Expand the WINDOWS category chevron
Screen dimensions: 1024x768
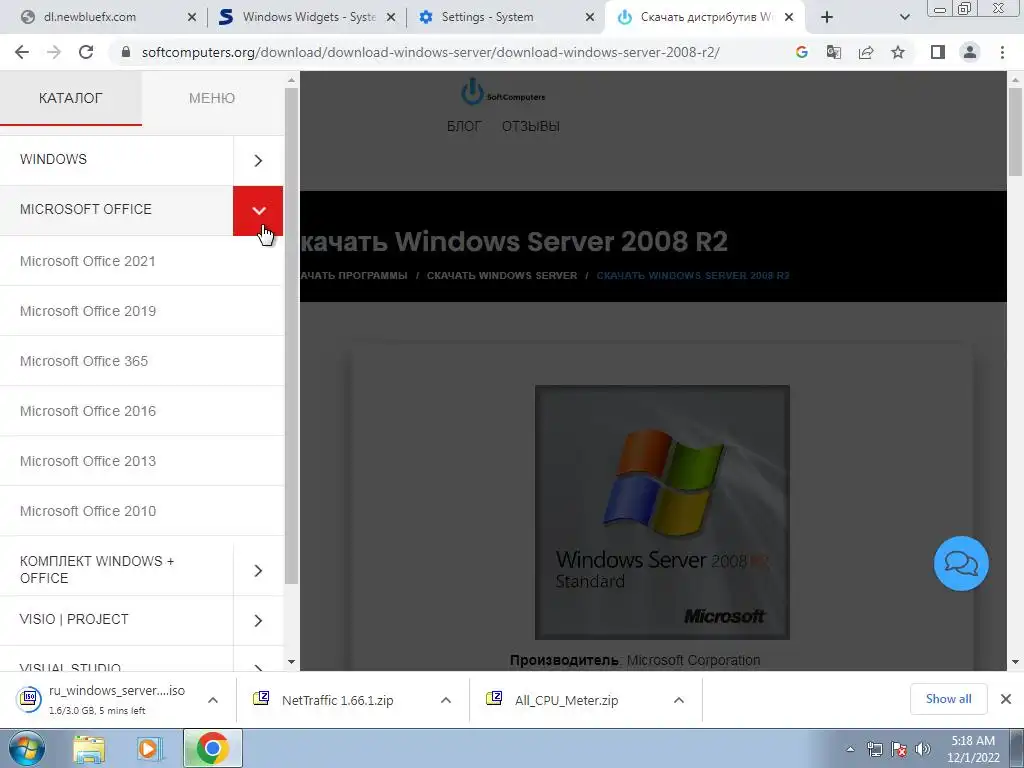[258, 161]
